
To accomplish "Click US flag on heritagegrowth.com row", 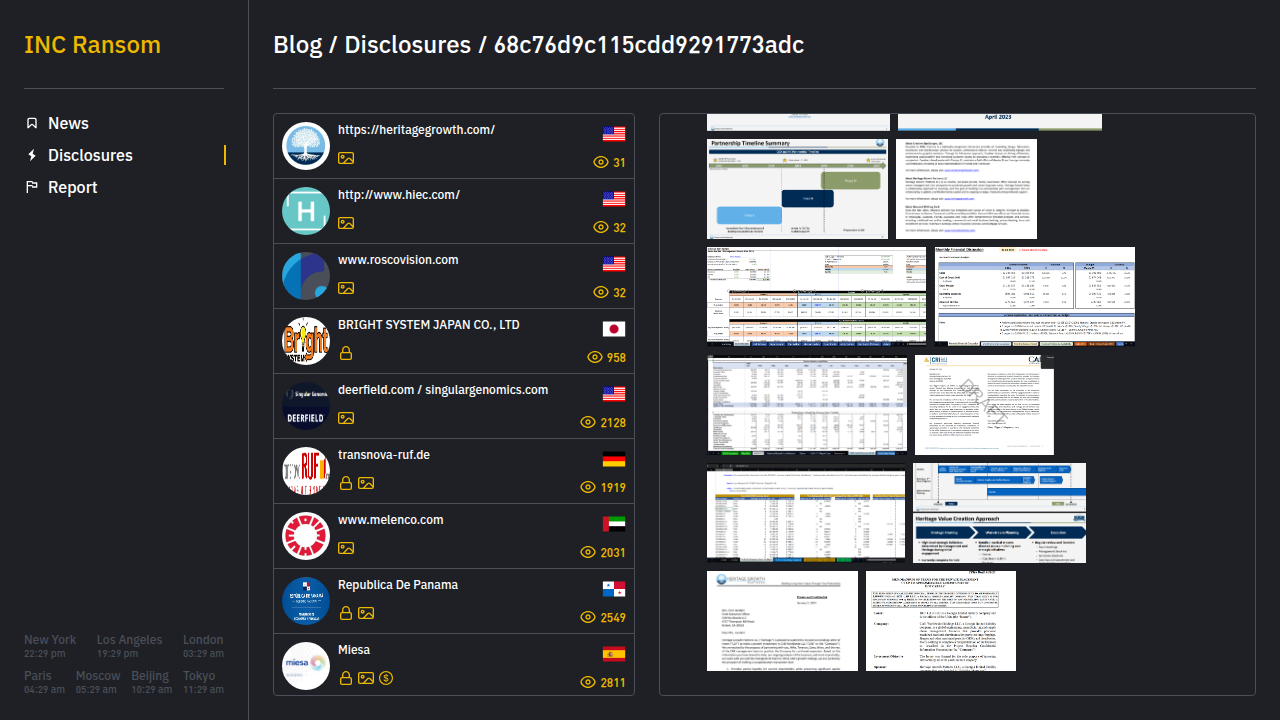I will click(x=614, y=134).
